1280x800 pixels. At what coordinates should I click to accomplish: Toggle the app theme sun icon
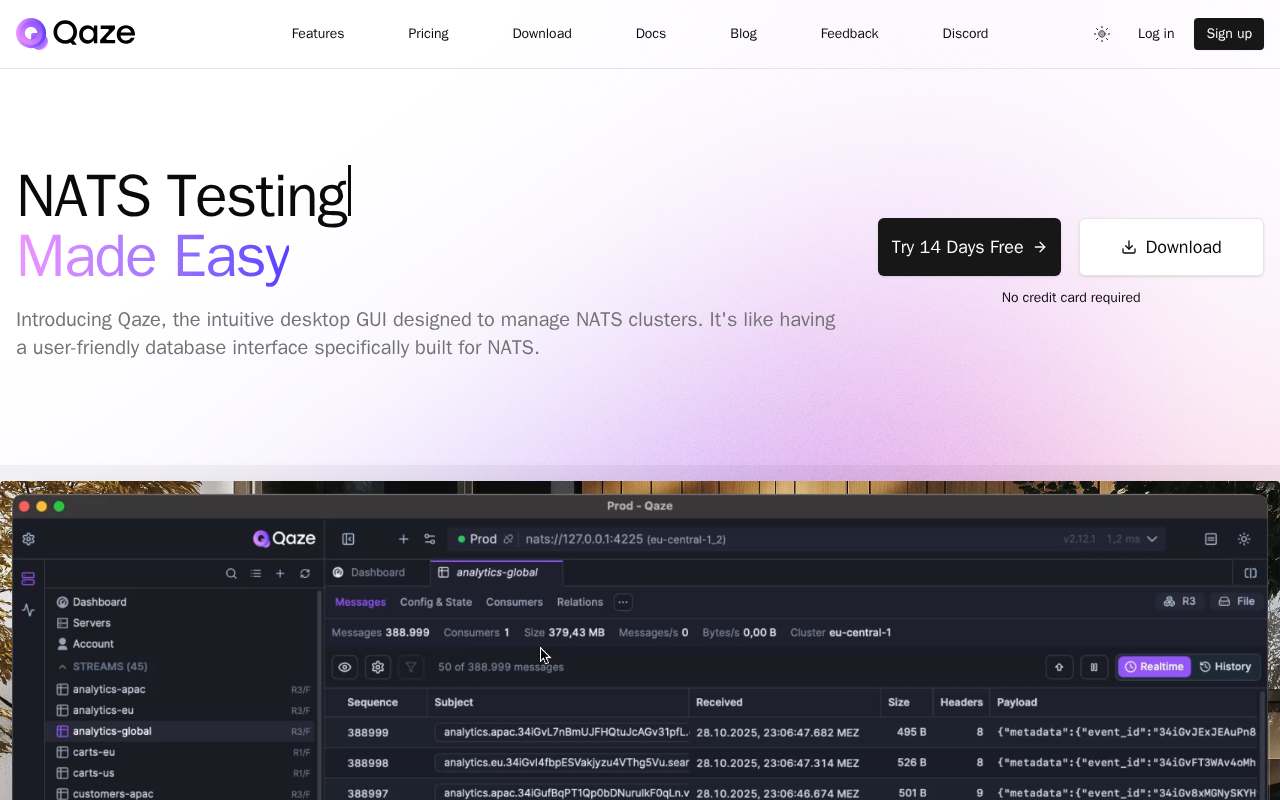click(1244, 539)
